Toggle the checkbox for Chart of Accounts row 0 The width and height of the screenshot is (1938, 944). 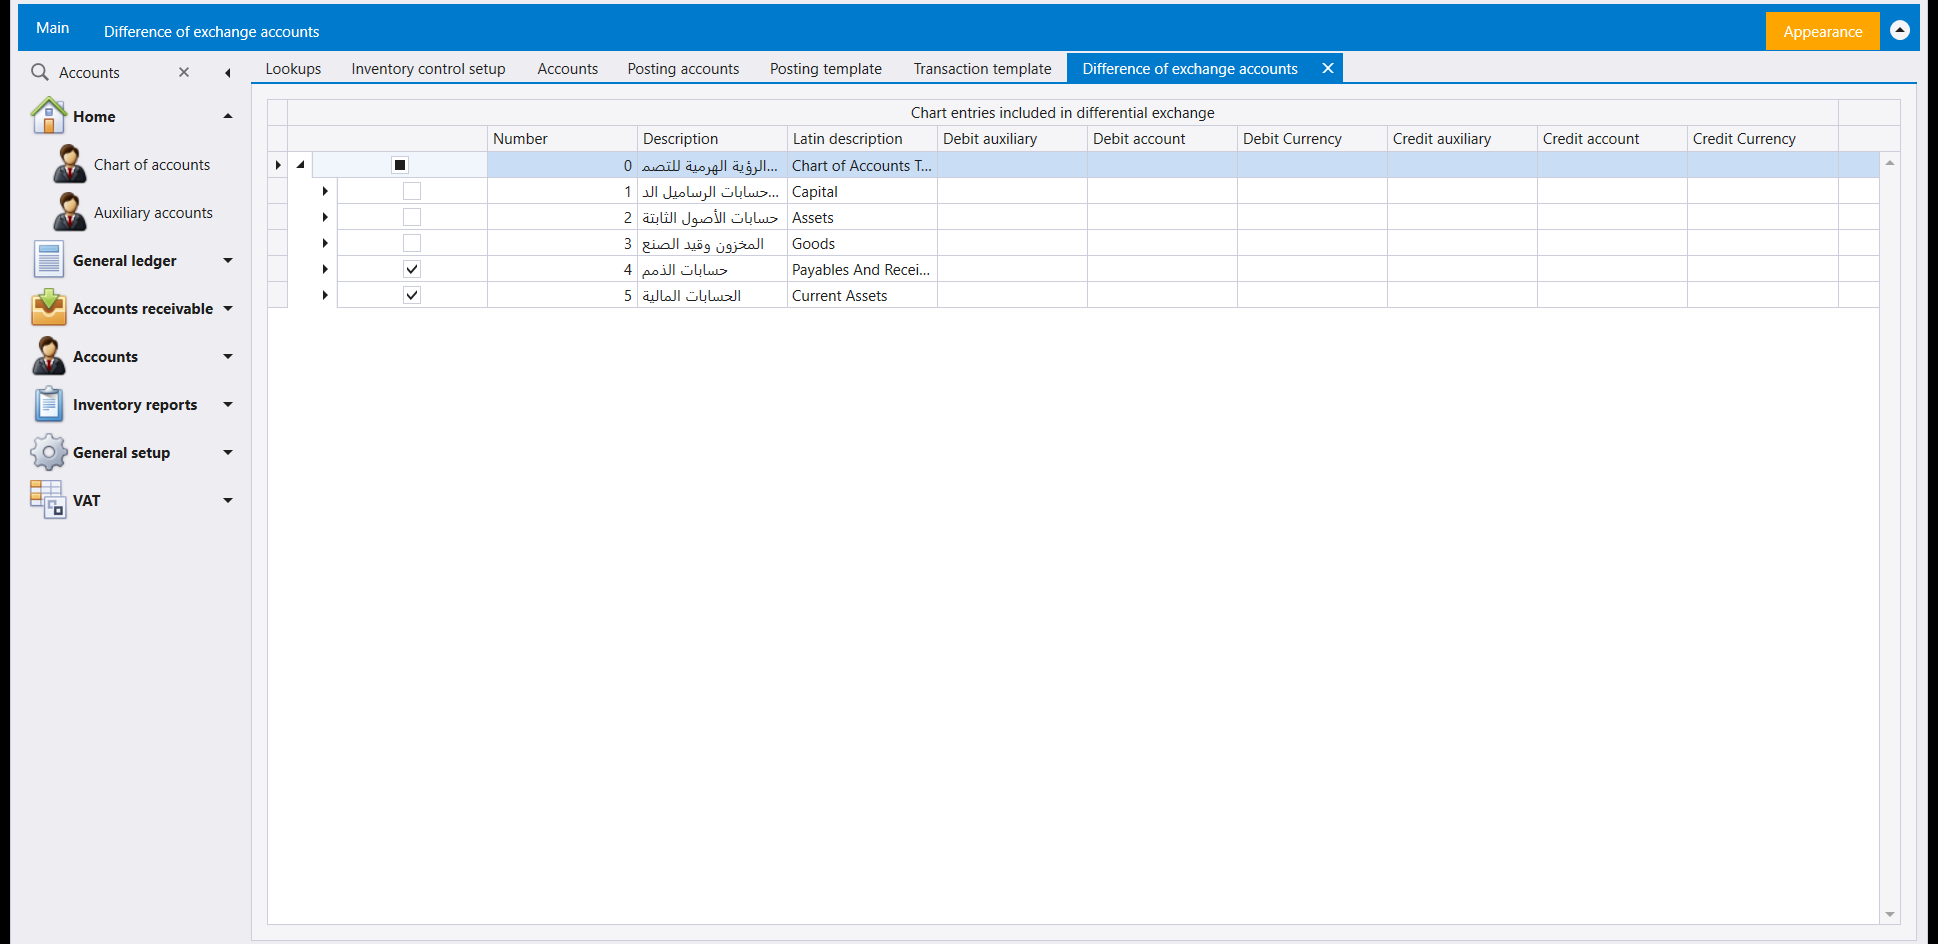pos(400,165)
